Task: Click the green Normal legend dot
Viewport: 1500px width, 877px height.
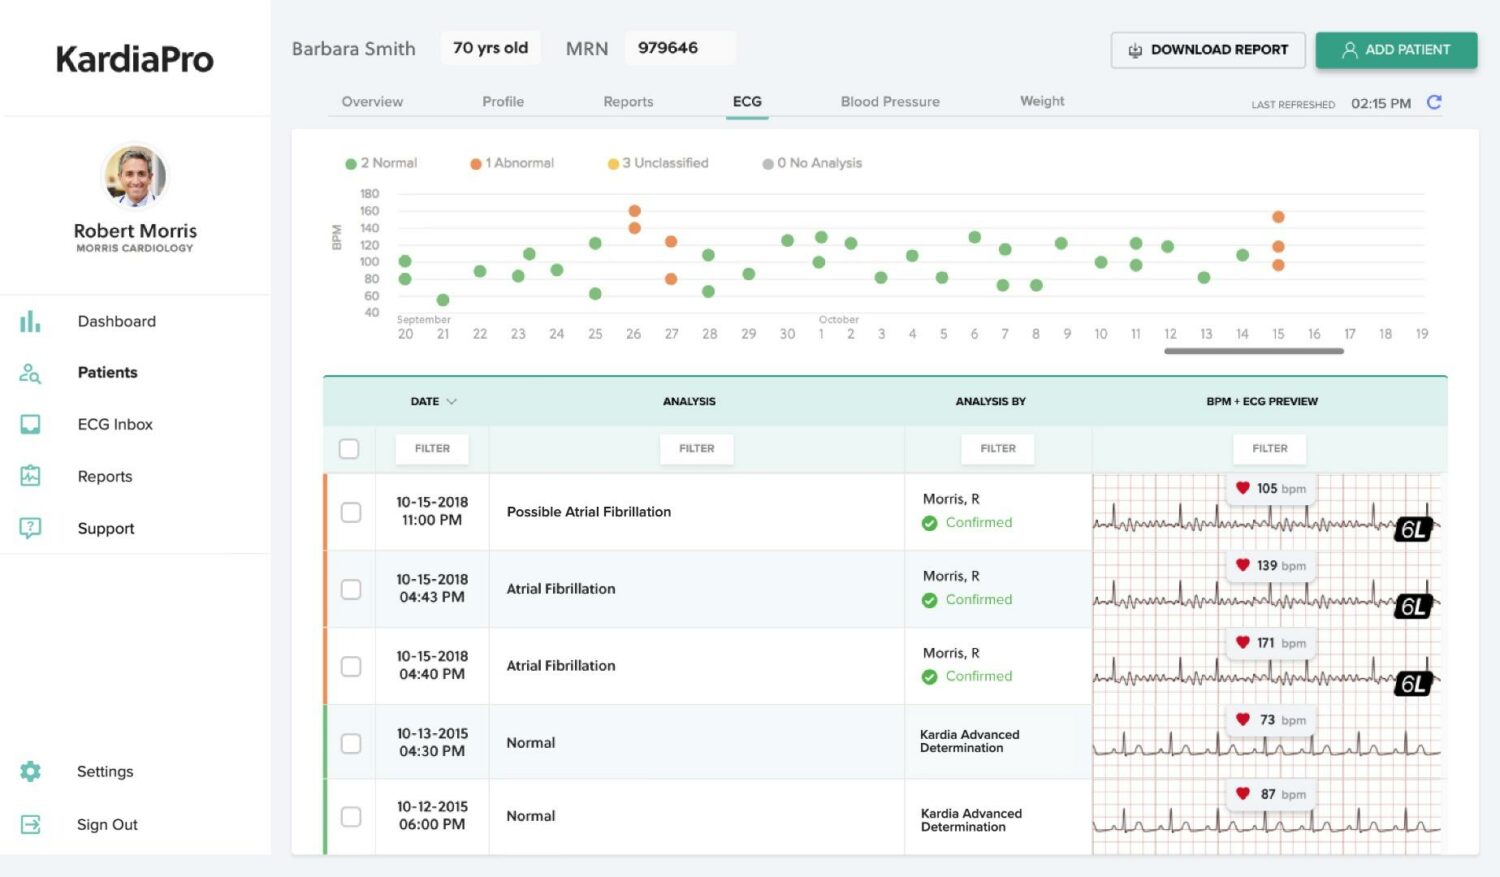Action: coord(351,164)
